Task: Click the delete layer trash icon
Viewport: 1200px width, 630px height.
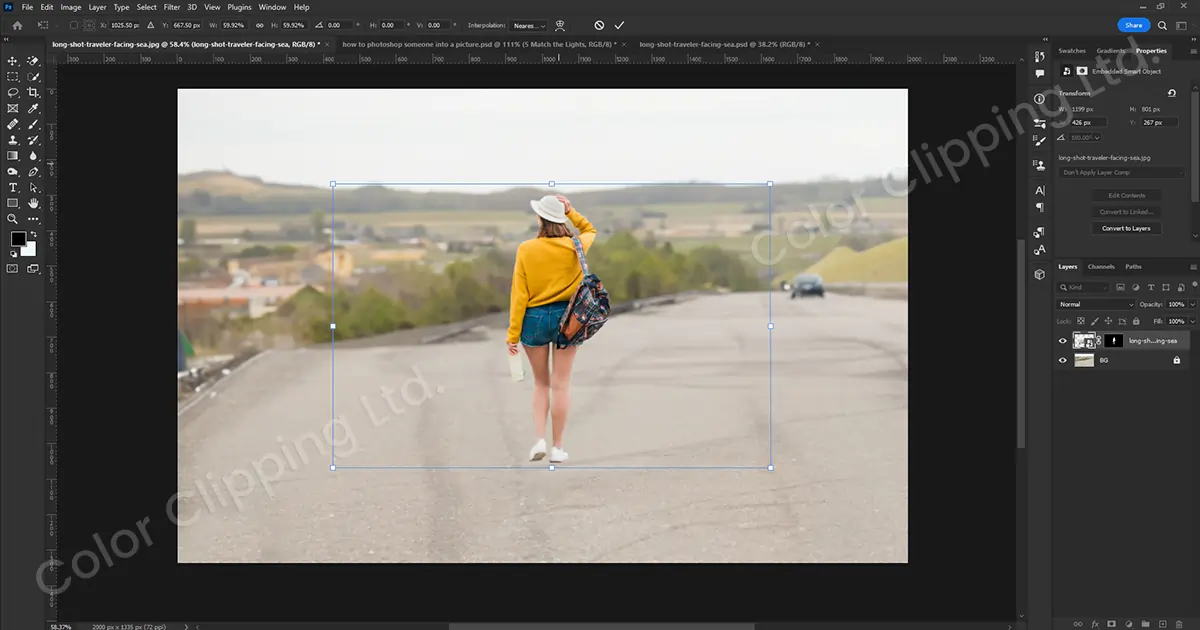Action: pyautogui.click(x=1179, y=624)
